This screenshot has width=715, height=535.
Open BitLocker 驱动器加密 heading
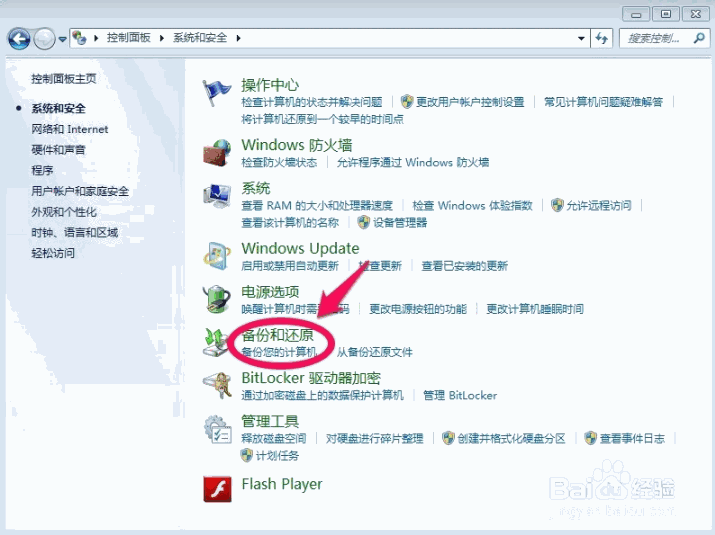coord(311,378)
